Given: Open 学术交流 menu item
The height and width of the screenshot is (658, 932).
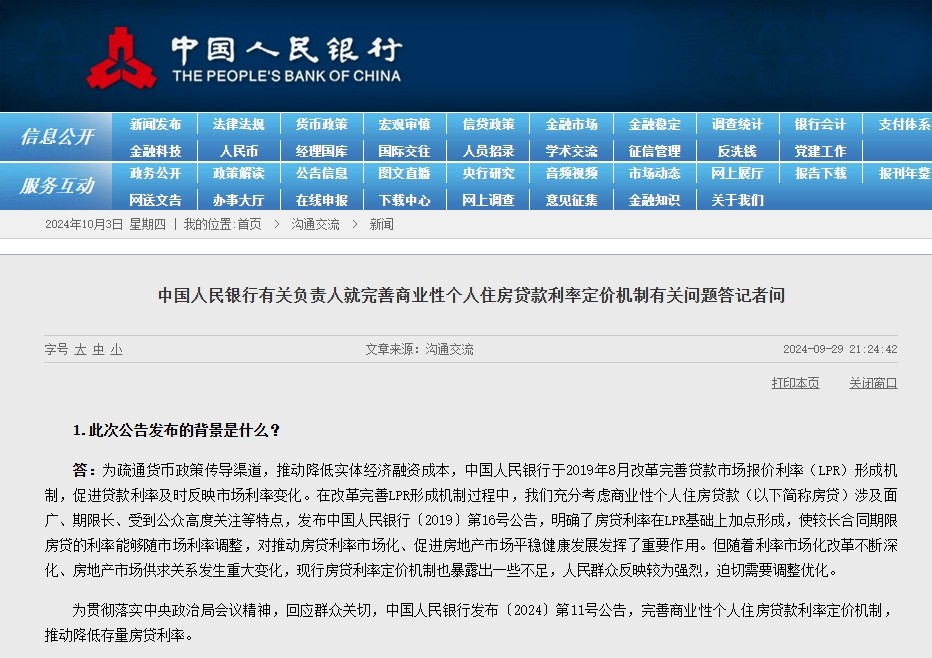Looking at the screenshot, I should coord(571,151).
